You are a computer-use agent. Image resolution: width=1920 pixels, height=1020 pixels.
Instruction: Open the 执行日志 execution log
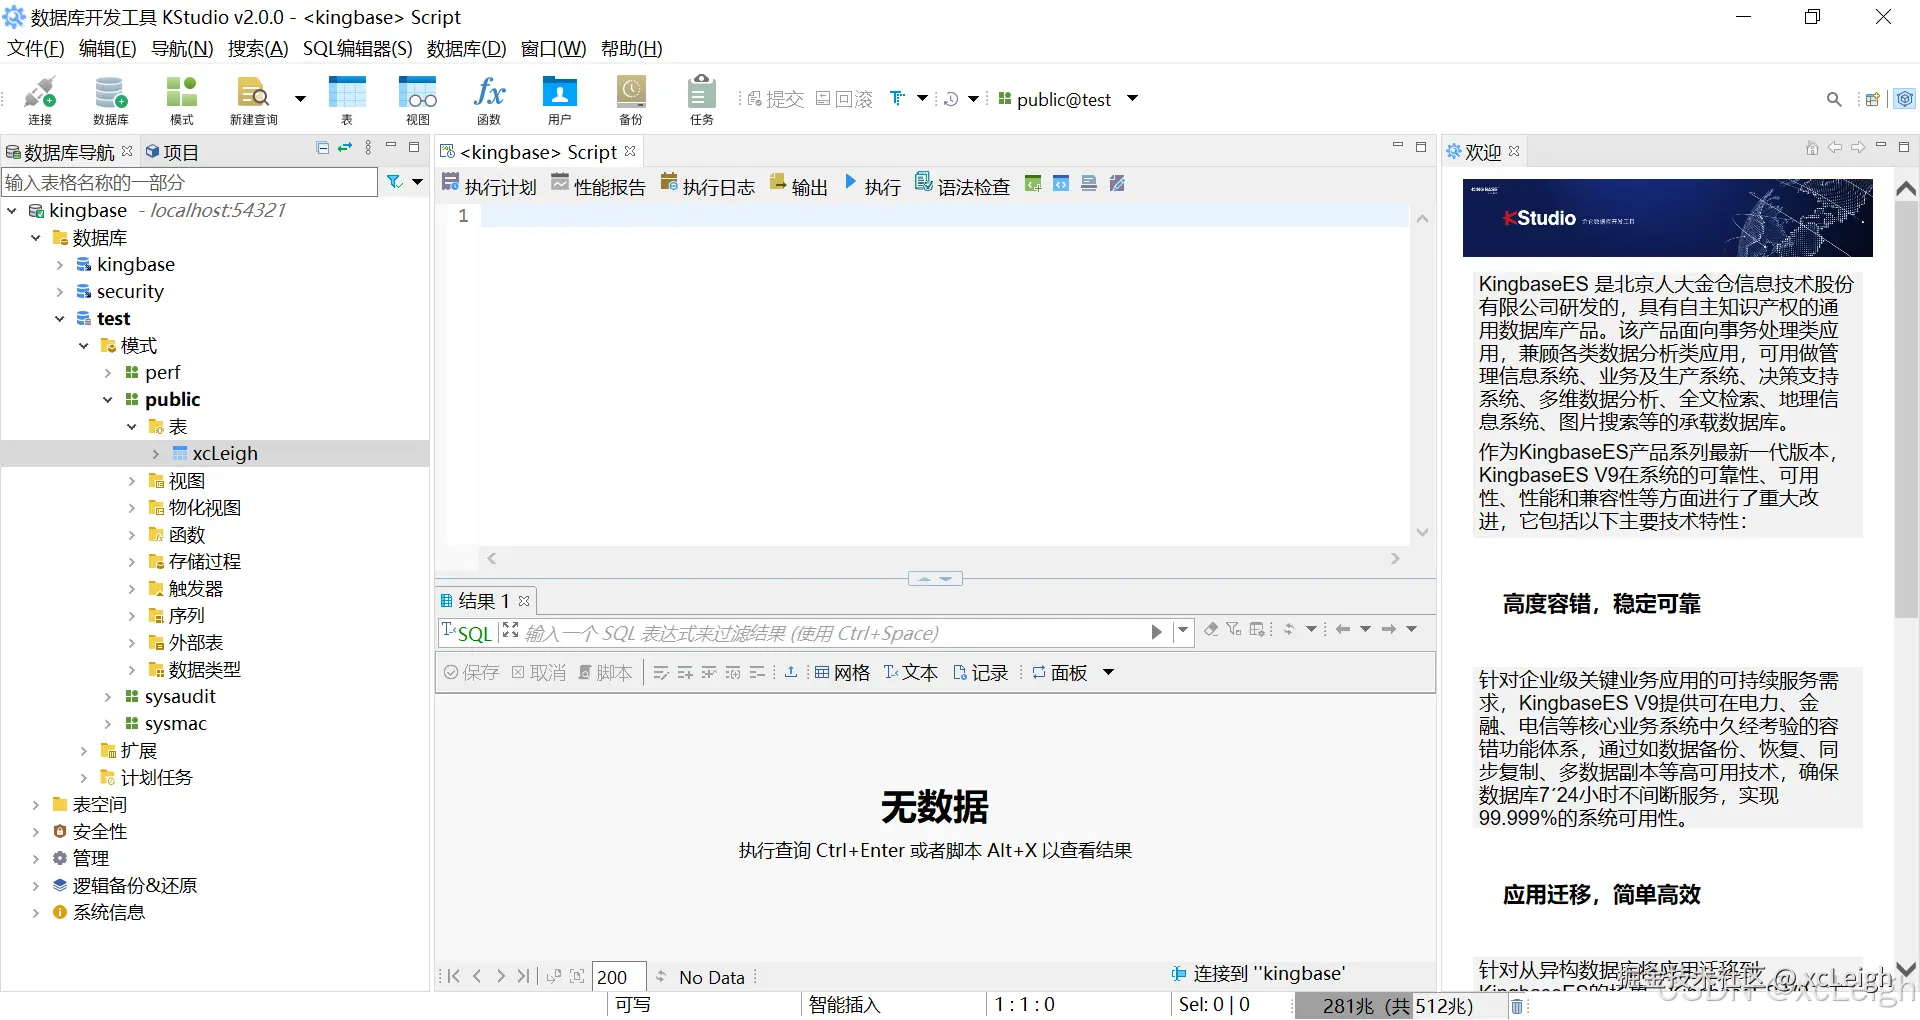706,184
